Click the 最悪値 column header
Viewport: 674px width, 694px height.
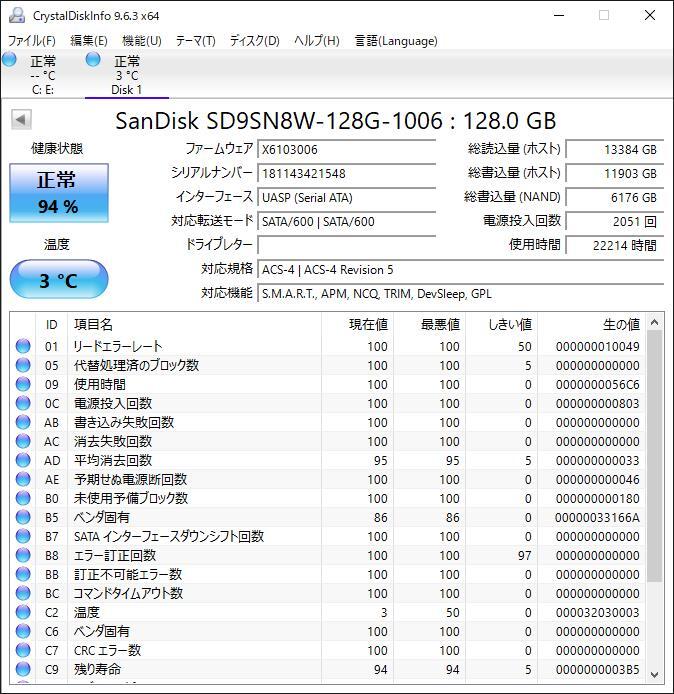[x=429, y=324]
